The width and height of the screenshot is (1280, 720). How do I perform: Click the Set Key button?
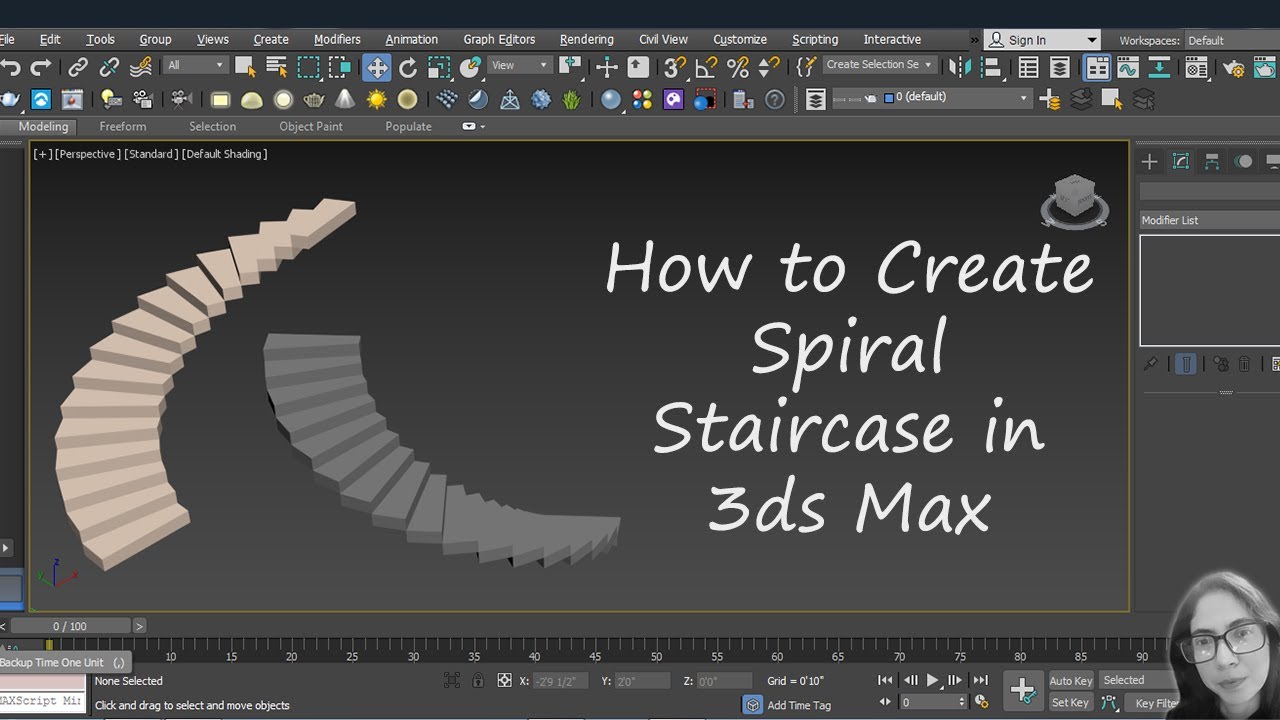pyautogui.click(x=1070, y=703)
